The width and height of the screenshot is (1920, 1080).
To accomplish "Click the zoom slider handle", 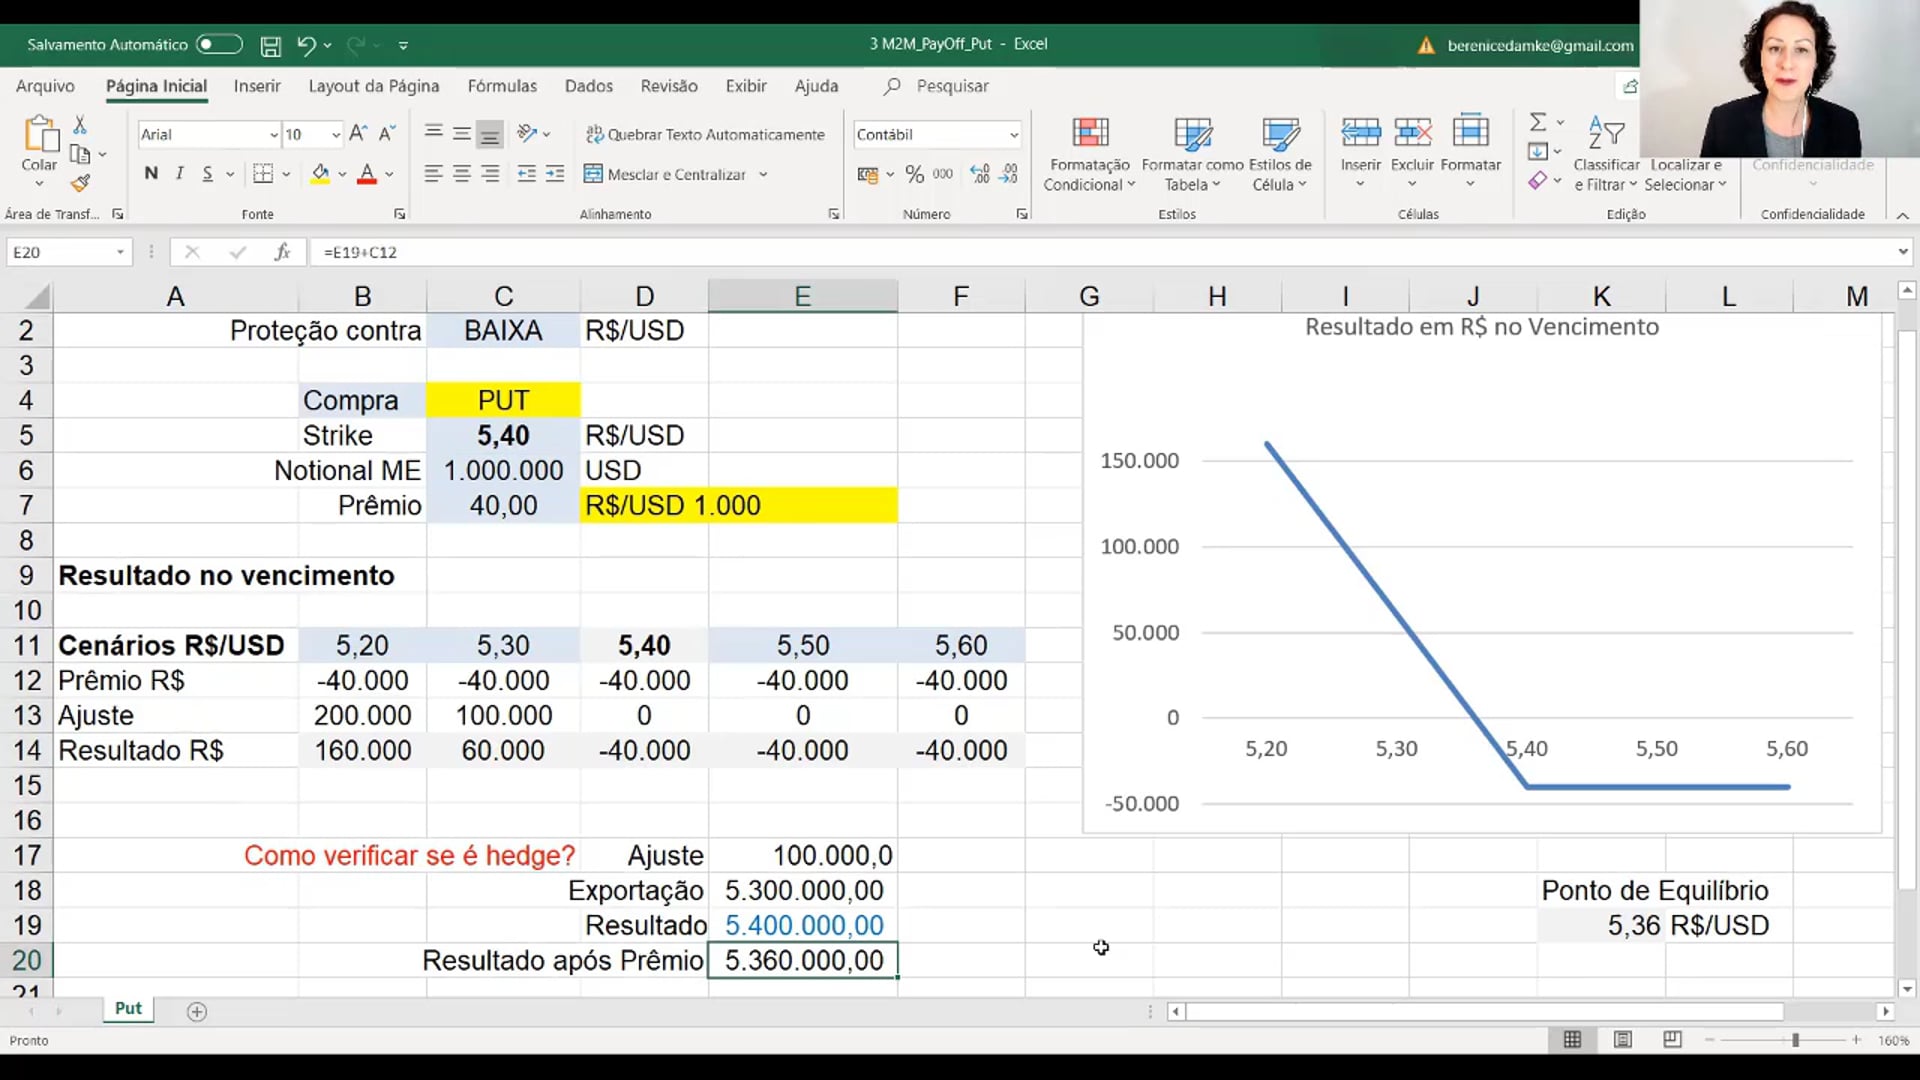I will [1795, 1040].
